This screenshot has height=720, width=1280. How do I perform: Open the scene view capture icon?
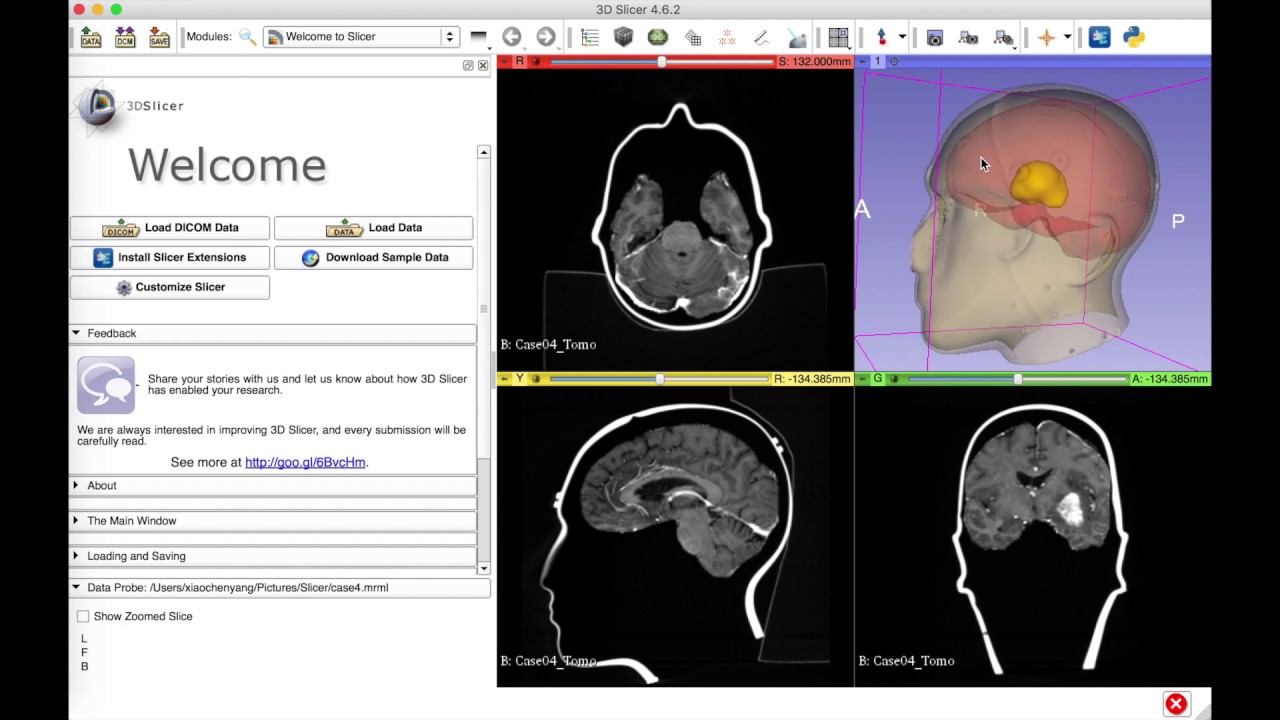pyautogui.click(x=968, y=38)
